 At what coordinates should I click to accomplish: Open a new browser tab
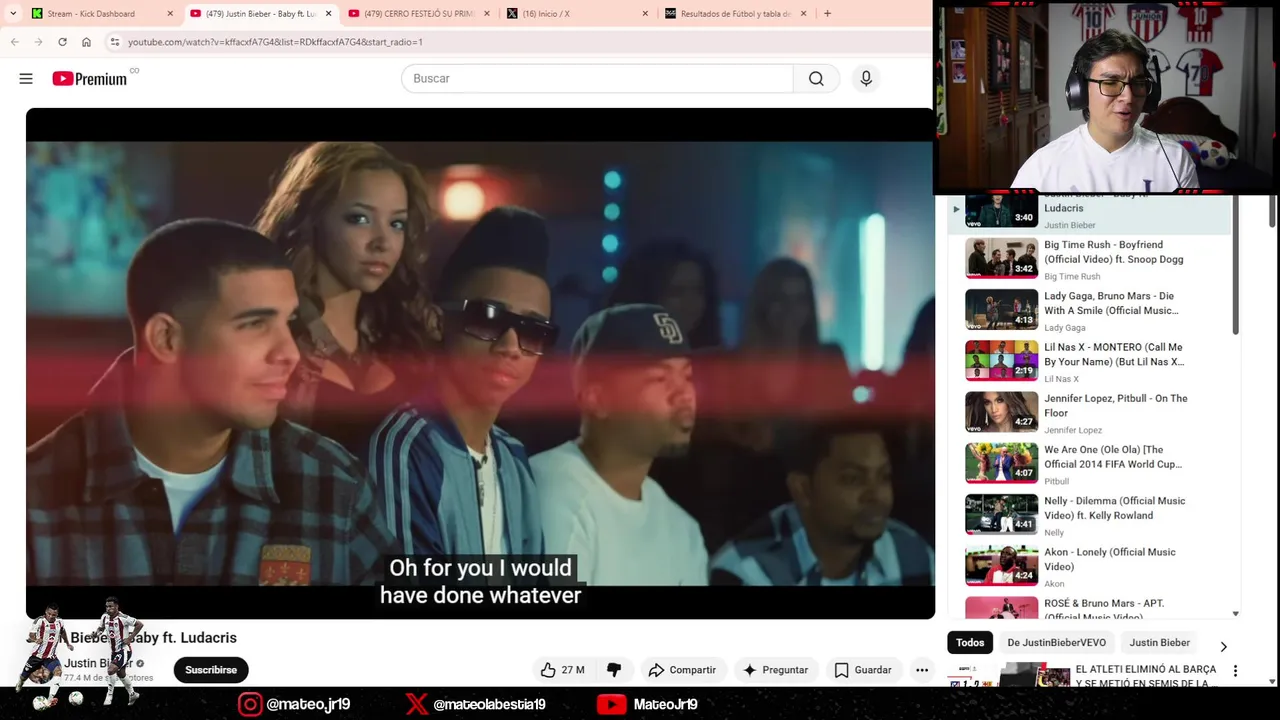827,14
